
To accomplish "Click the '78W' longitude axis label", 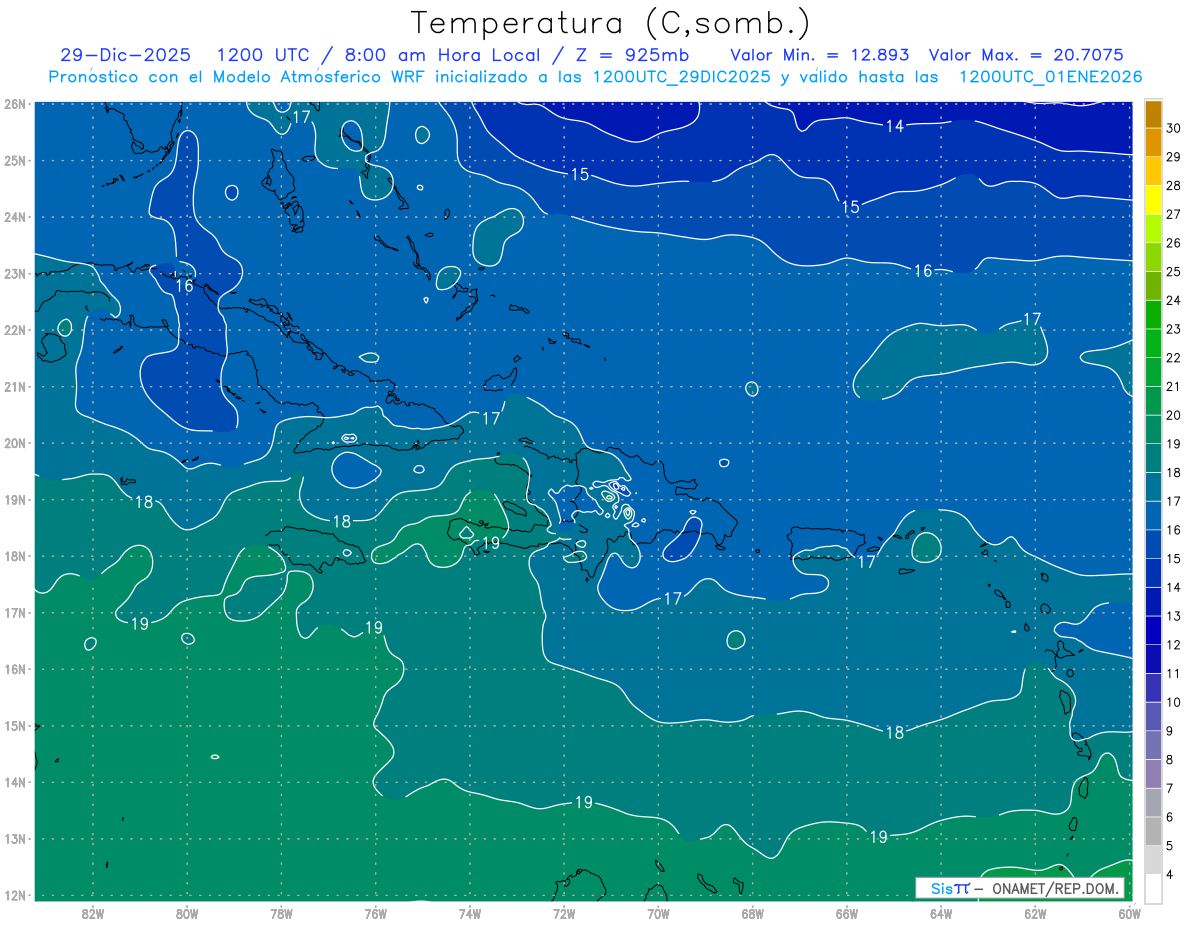I will pos(281,912).
